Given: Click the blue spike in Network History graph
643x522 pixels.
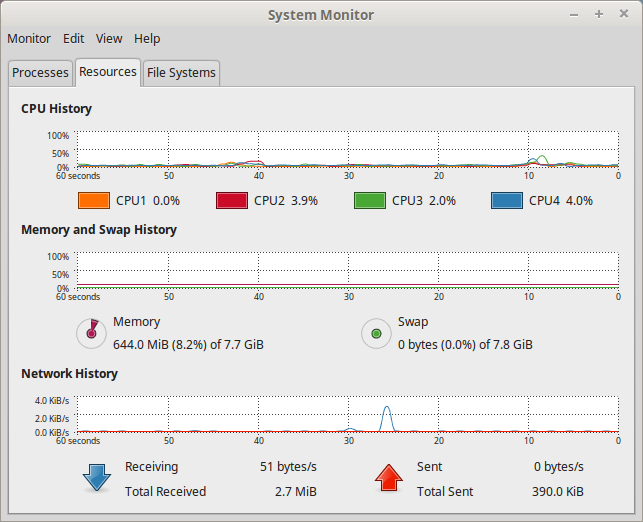Looking at the screenshot, I should [387, 418].
